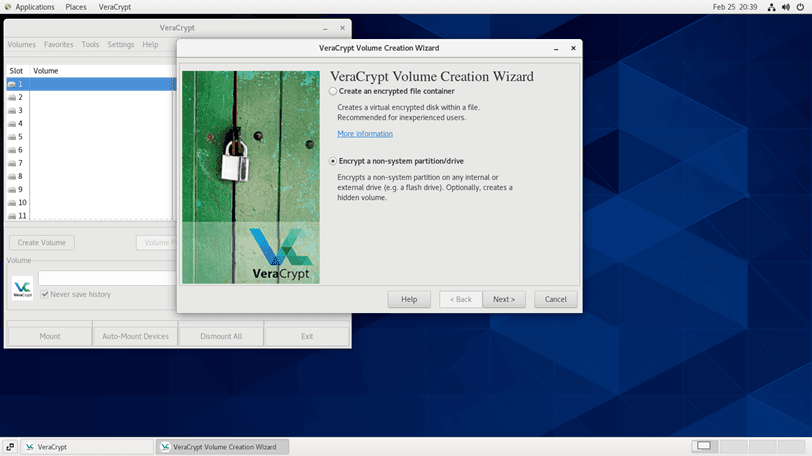Image resolution: width=812 pixels, height=456 pixels.
Task: Select slot 4 drive icon
Action: [x=12, y=124]
